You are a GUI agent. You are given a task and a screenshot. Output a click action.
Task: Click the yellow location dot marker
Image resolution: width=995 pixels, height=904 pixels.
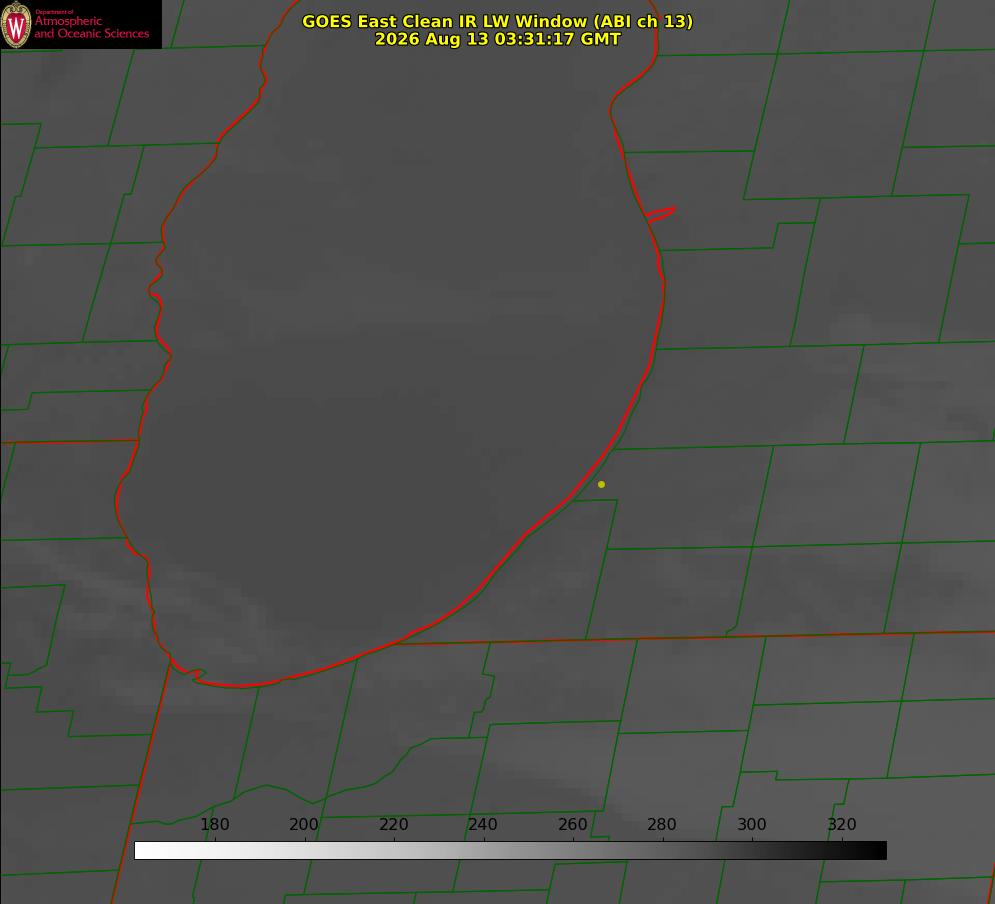(x=601, y=484)
